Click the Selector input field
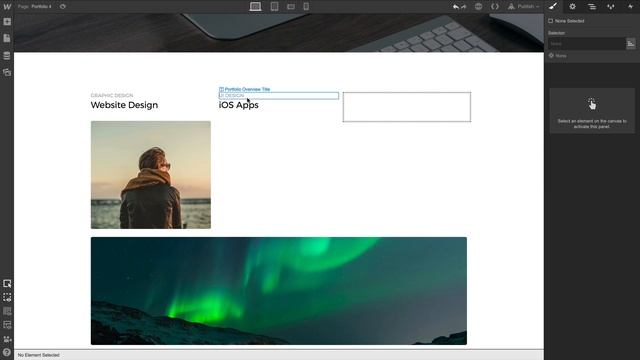The width and height of the screenshot is (640, 360). [586, 44]
